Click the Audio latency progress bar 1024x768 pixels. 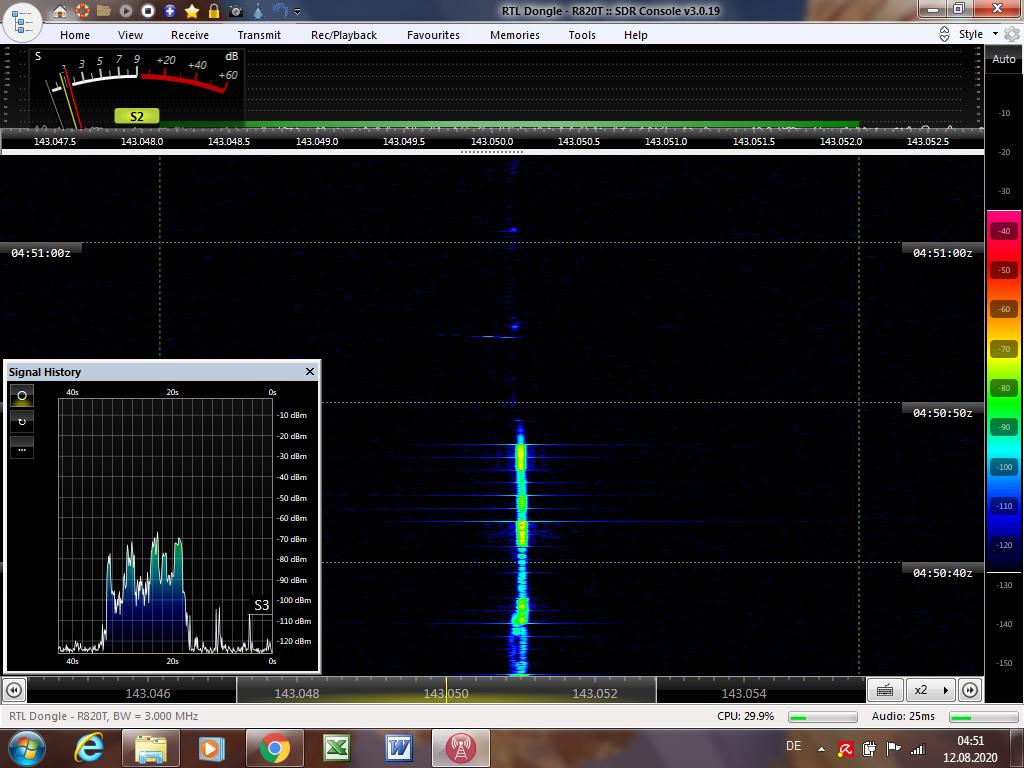pos(983,717)
